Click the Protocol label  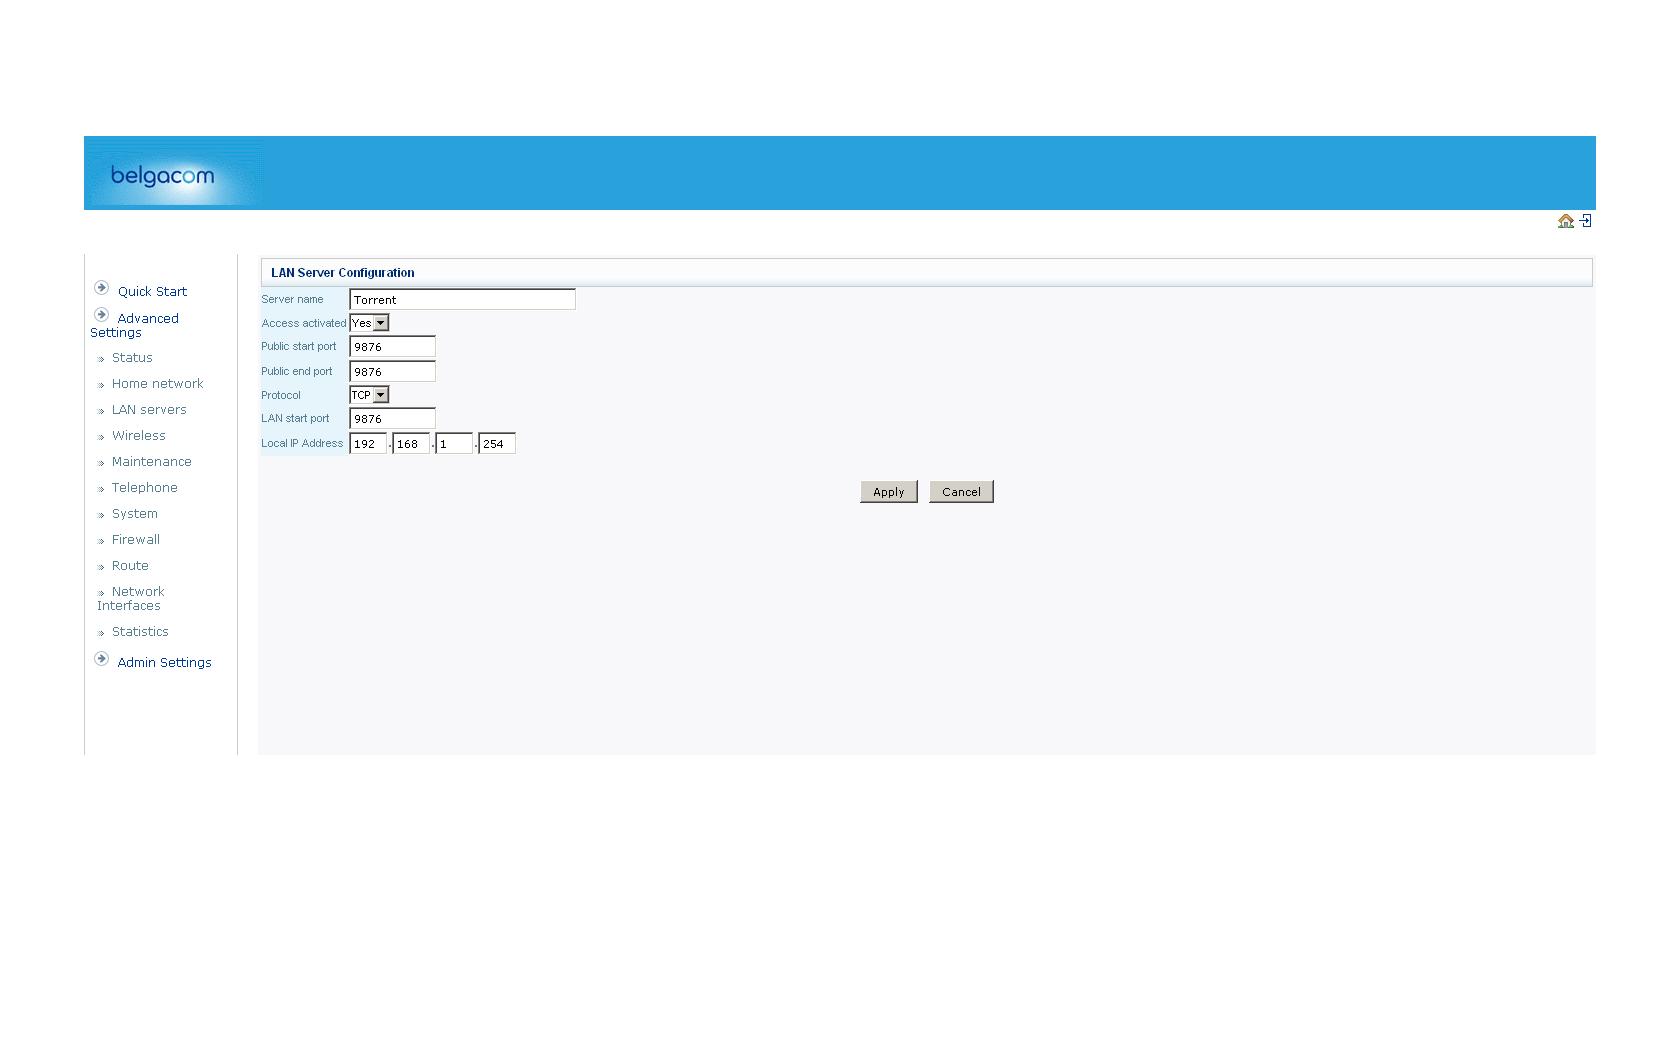[x=281, y=395]
